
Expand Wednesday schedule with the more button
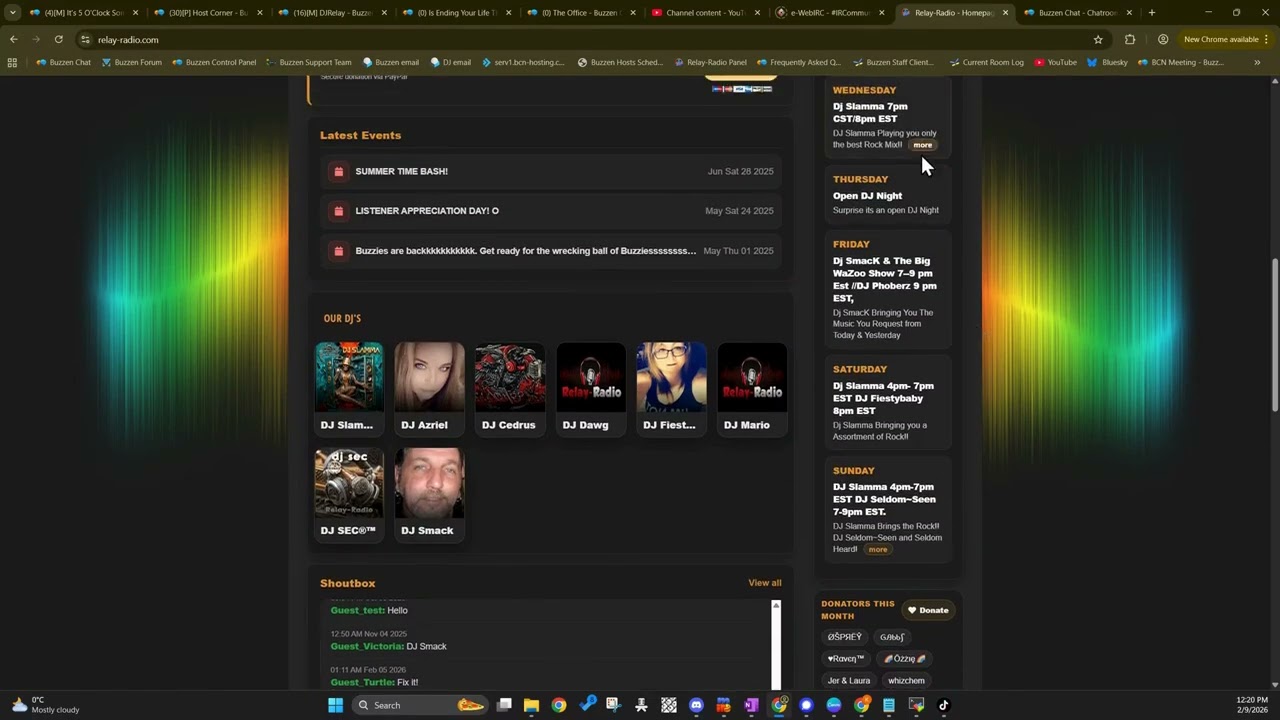922,145
